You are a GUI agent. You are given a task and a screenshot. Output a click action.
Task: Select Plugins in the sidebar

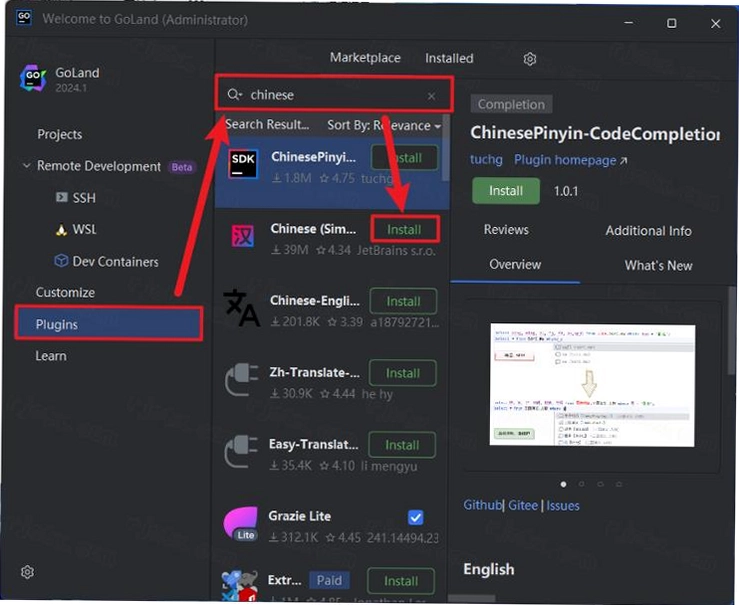[x=109, y=324]
